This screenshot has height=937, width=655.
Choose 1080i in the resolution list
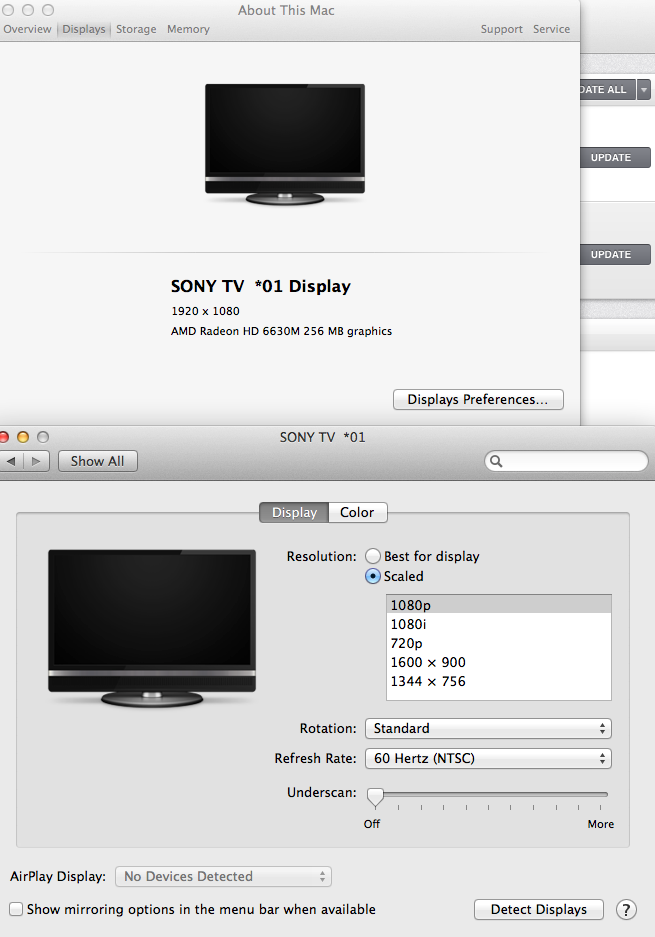[x=499, y=624]
